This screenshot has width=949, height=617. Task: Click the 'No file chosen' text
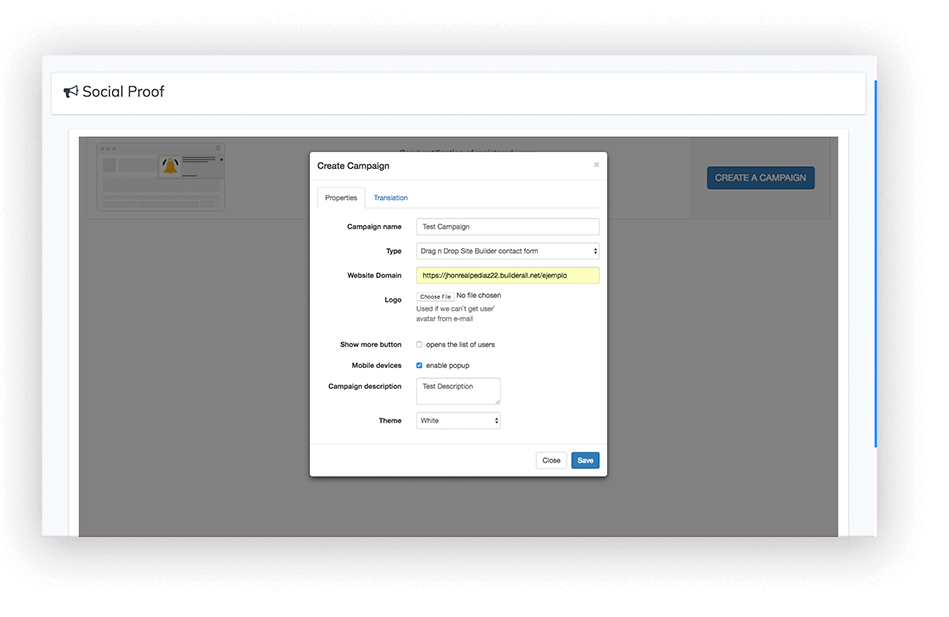point(478,296)
